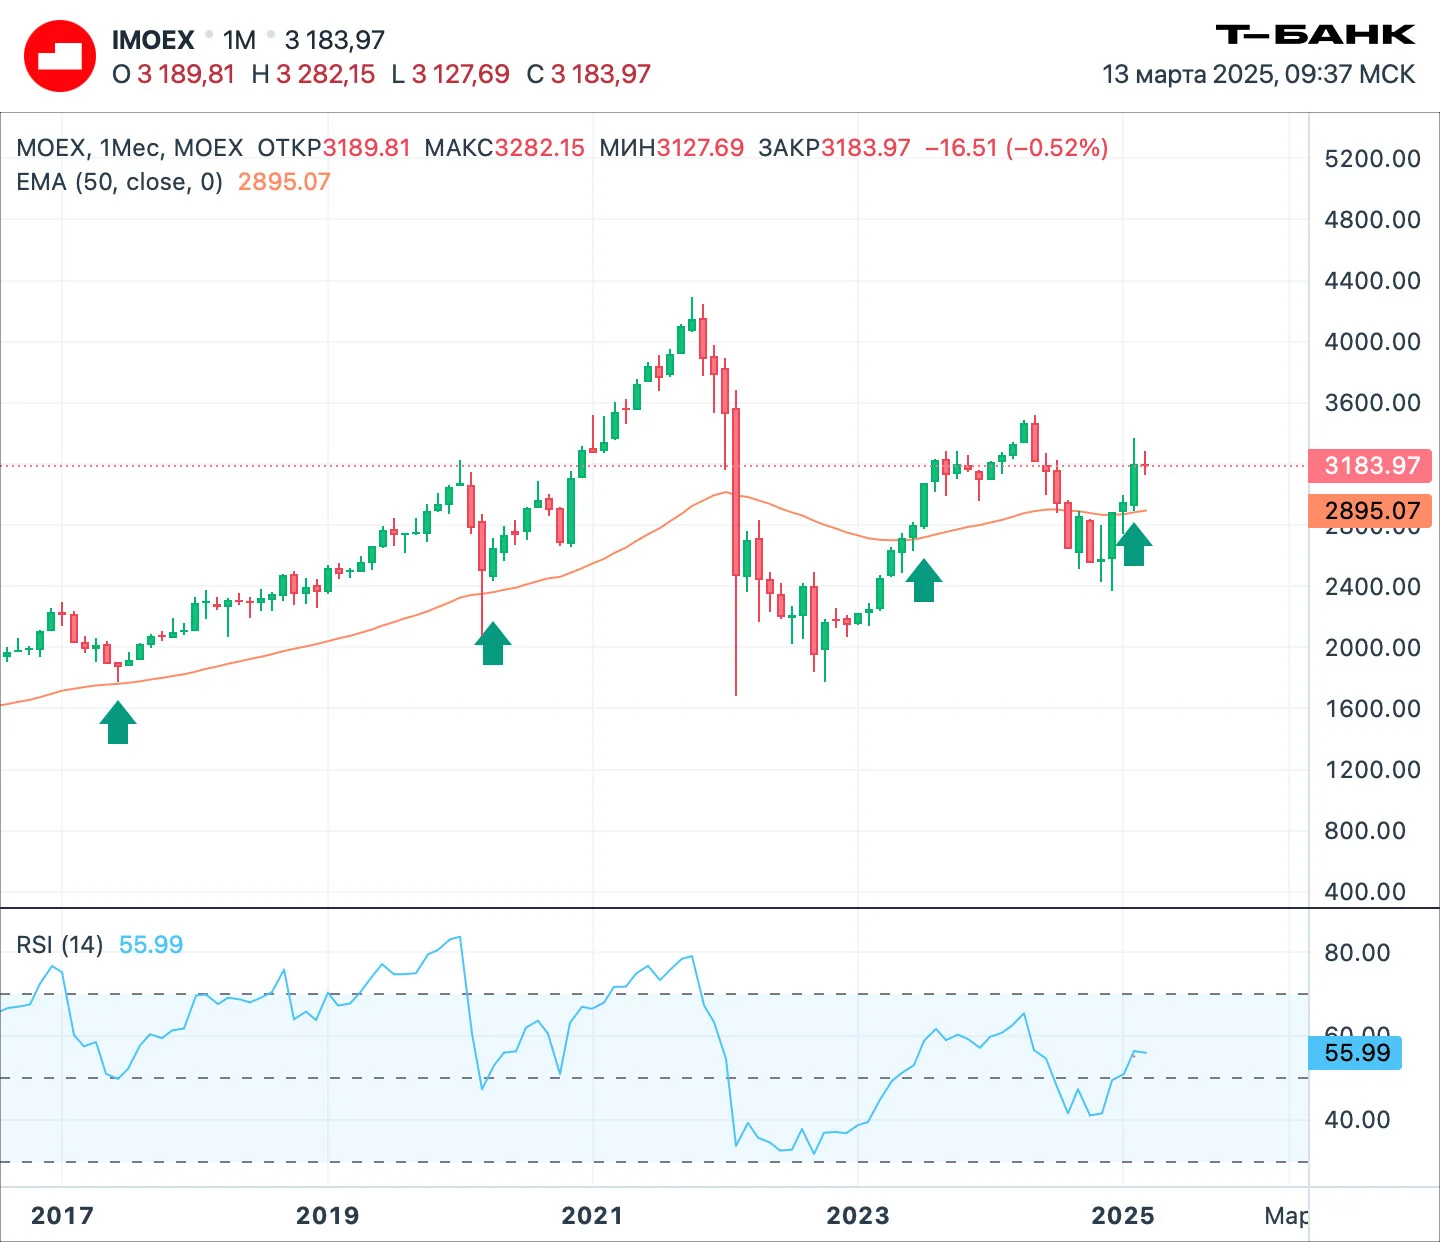Click the IMOEX ticker name
This screenshot has height=1242, width=1440.
153,40
